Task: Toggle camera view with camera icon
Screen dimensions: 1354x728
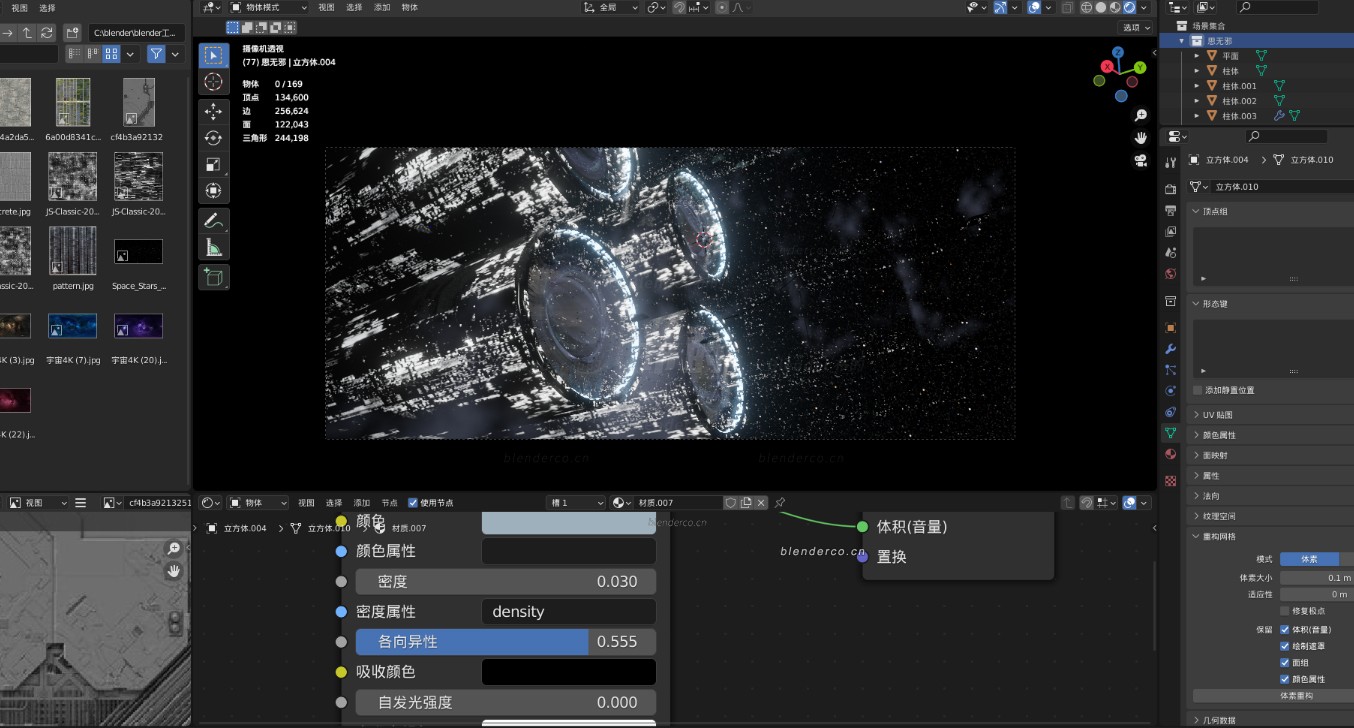Action: click(1140, 161)
